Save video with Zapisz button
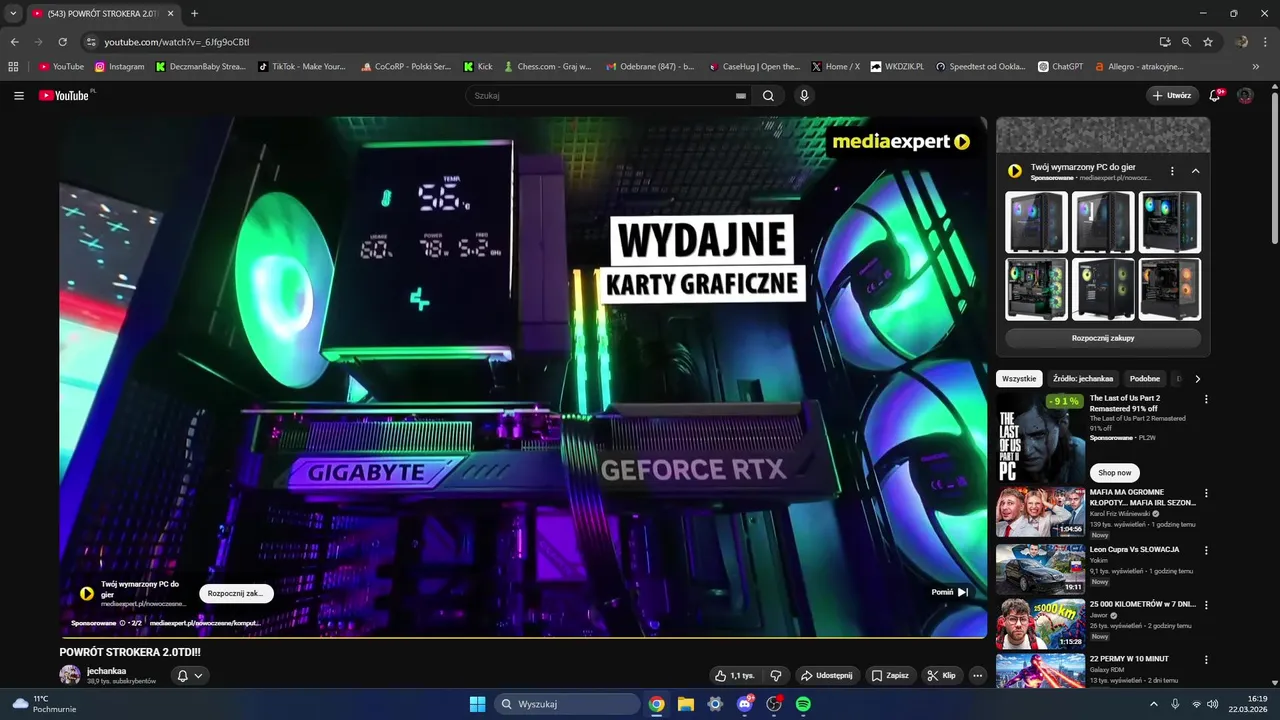 890,675
